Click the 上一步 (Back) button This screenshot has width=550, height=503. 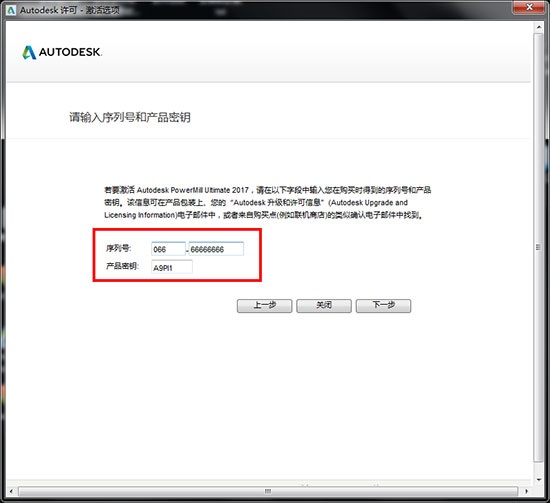(264, 306)
